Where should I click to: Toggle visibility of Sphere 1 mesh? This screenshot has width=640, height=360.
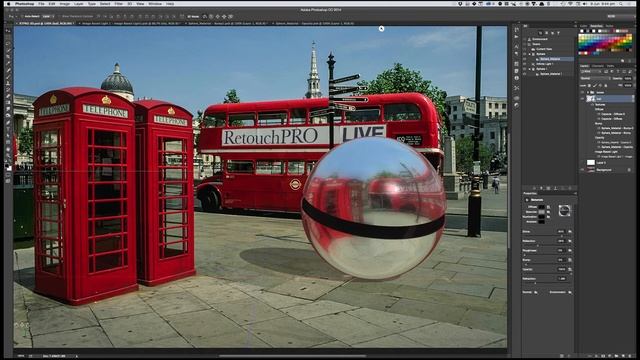pyautogui.click(x=524, y=69)
